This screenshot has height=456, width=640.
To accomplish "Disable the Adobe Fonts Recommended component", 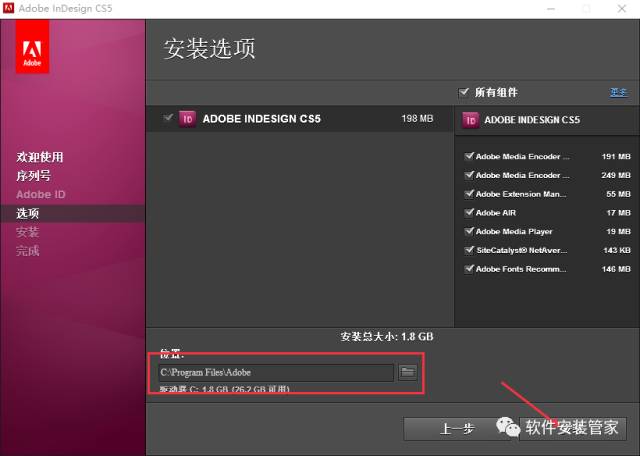I will pos(468,269).
